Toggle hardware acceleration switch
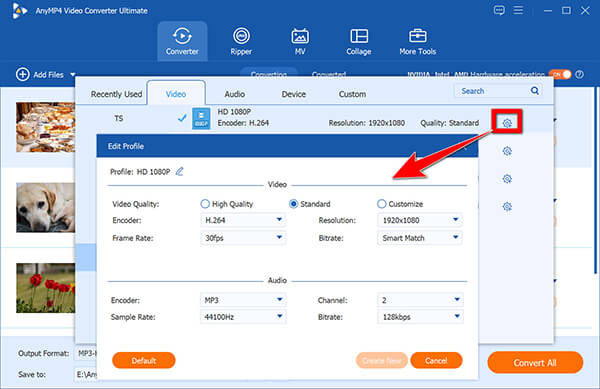This screenshot has height=389, width=600. click(560, 74)
